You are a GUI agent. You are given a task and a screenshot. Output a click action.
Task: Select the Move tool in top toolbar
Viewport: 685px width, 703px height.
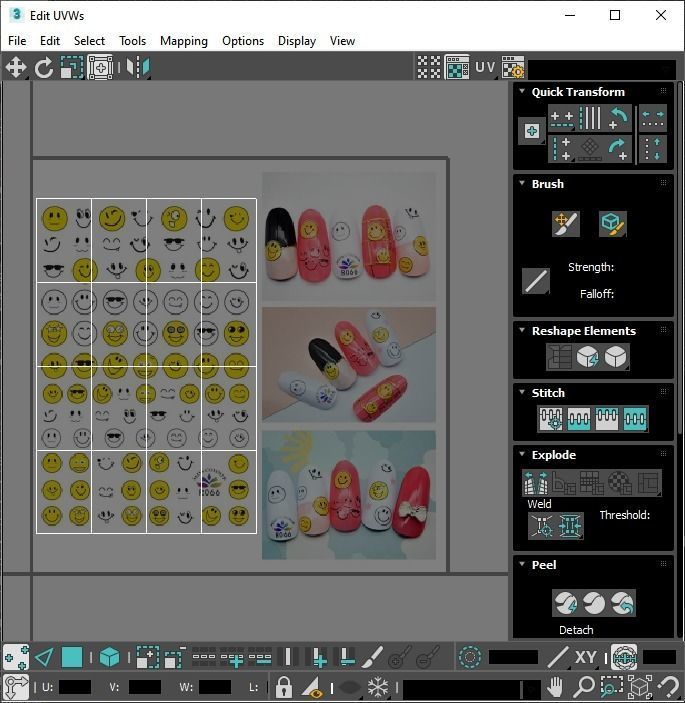[x=16, y=68]
